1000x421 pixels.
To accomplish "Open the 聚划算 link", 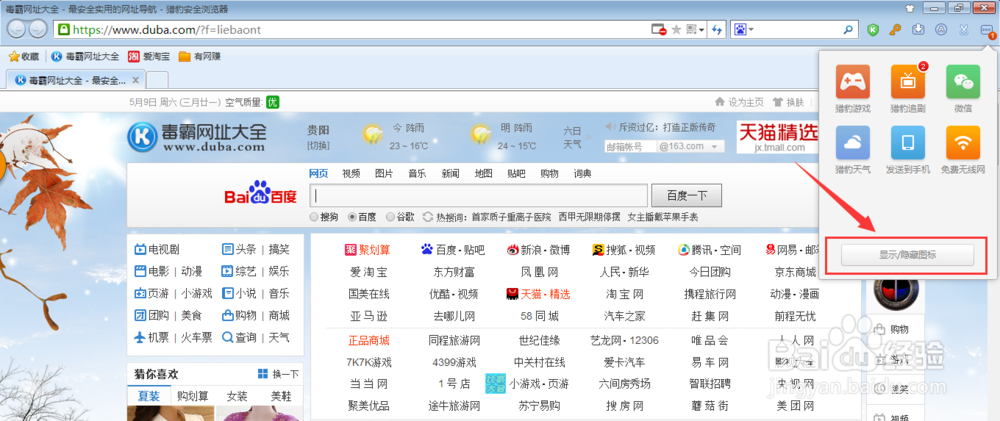I will point(368,249).
